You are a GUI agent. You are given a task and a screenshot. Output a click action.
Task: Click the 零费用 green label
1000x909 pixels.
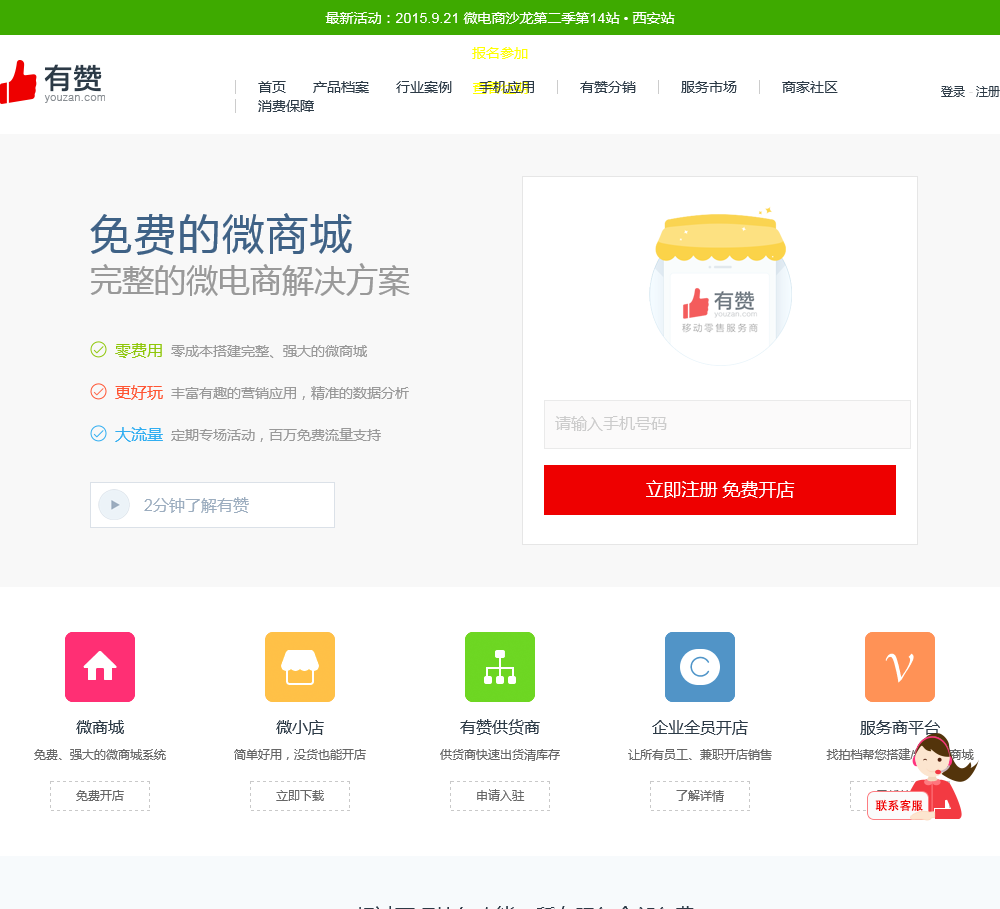[x=138, y=350]
